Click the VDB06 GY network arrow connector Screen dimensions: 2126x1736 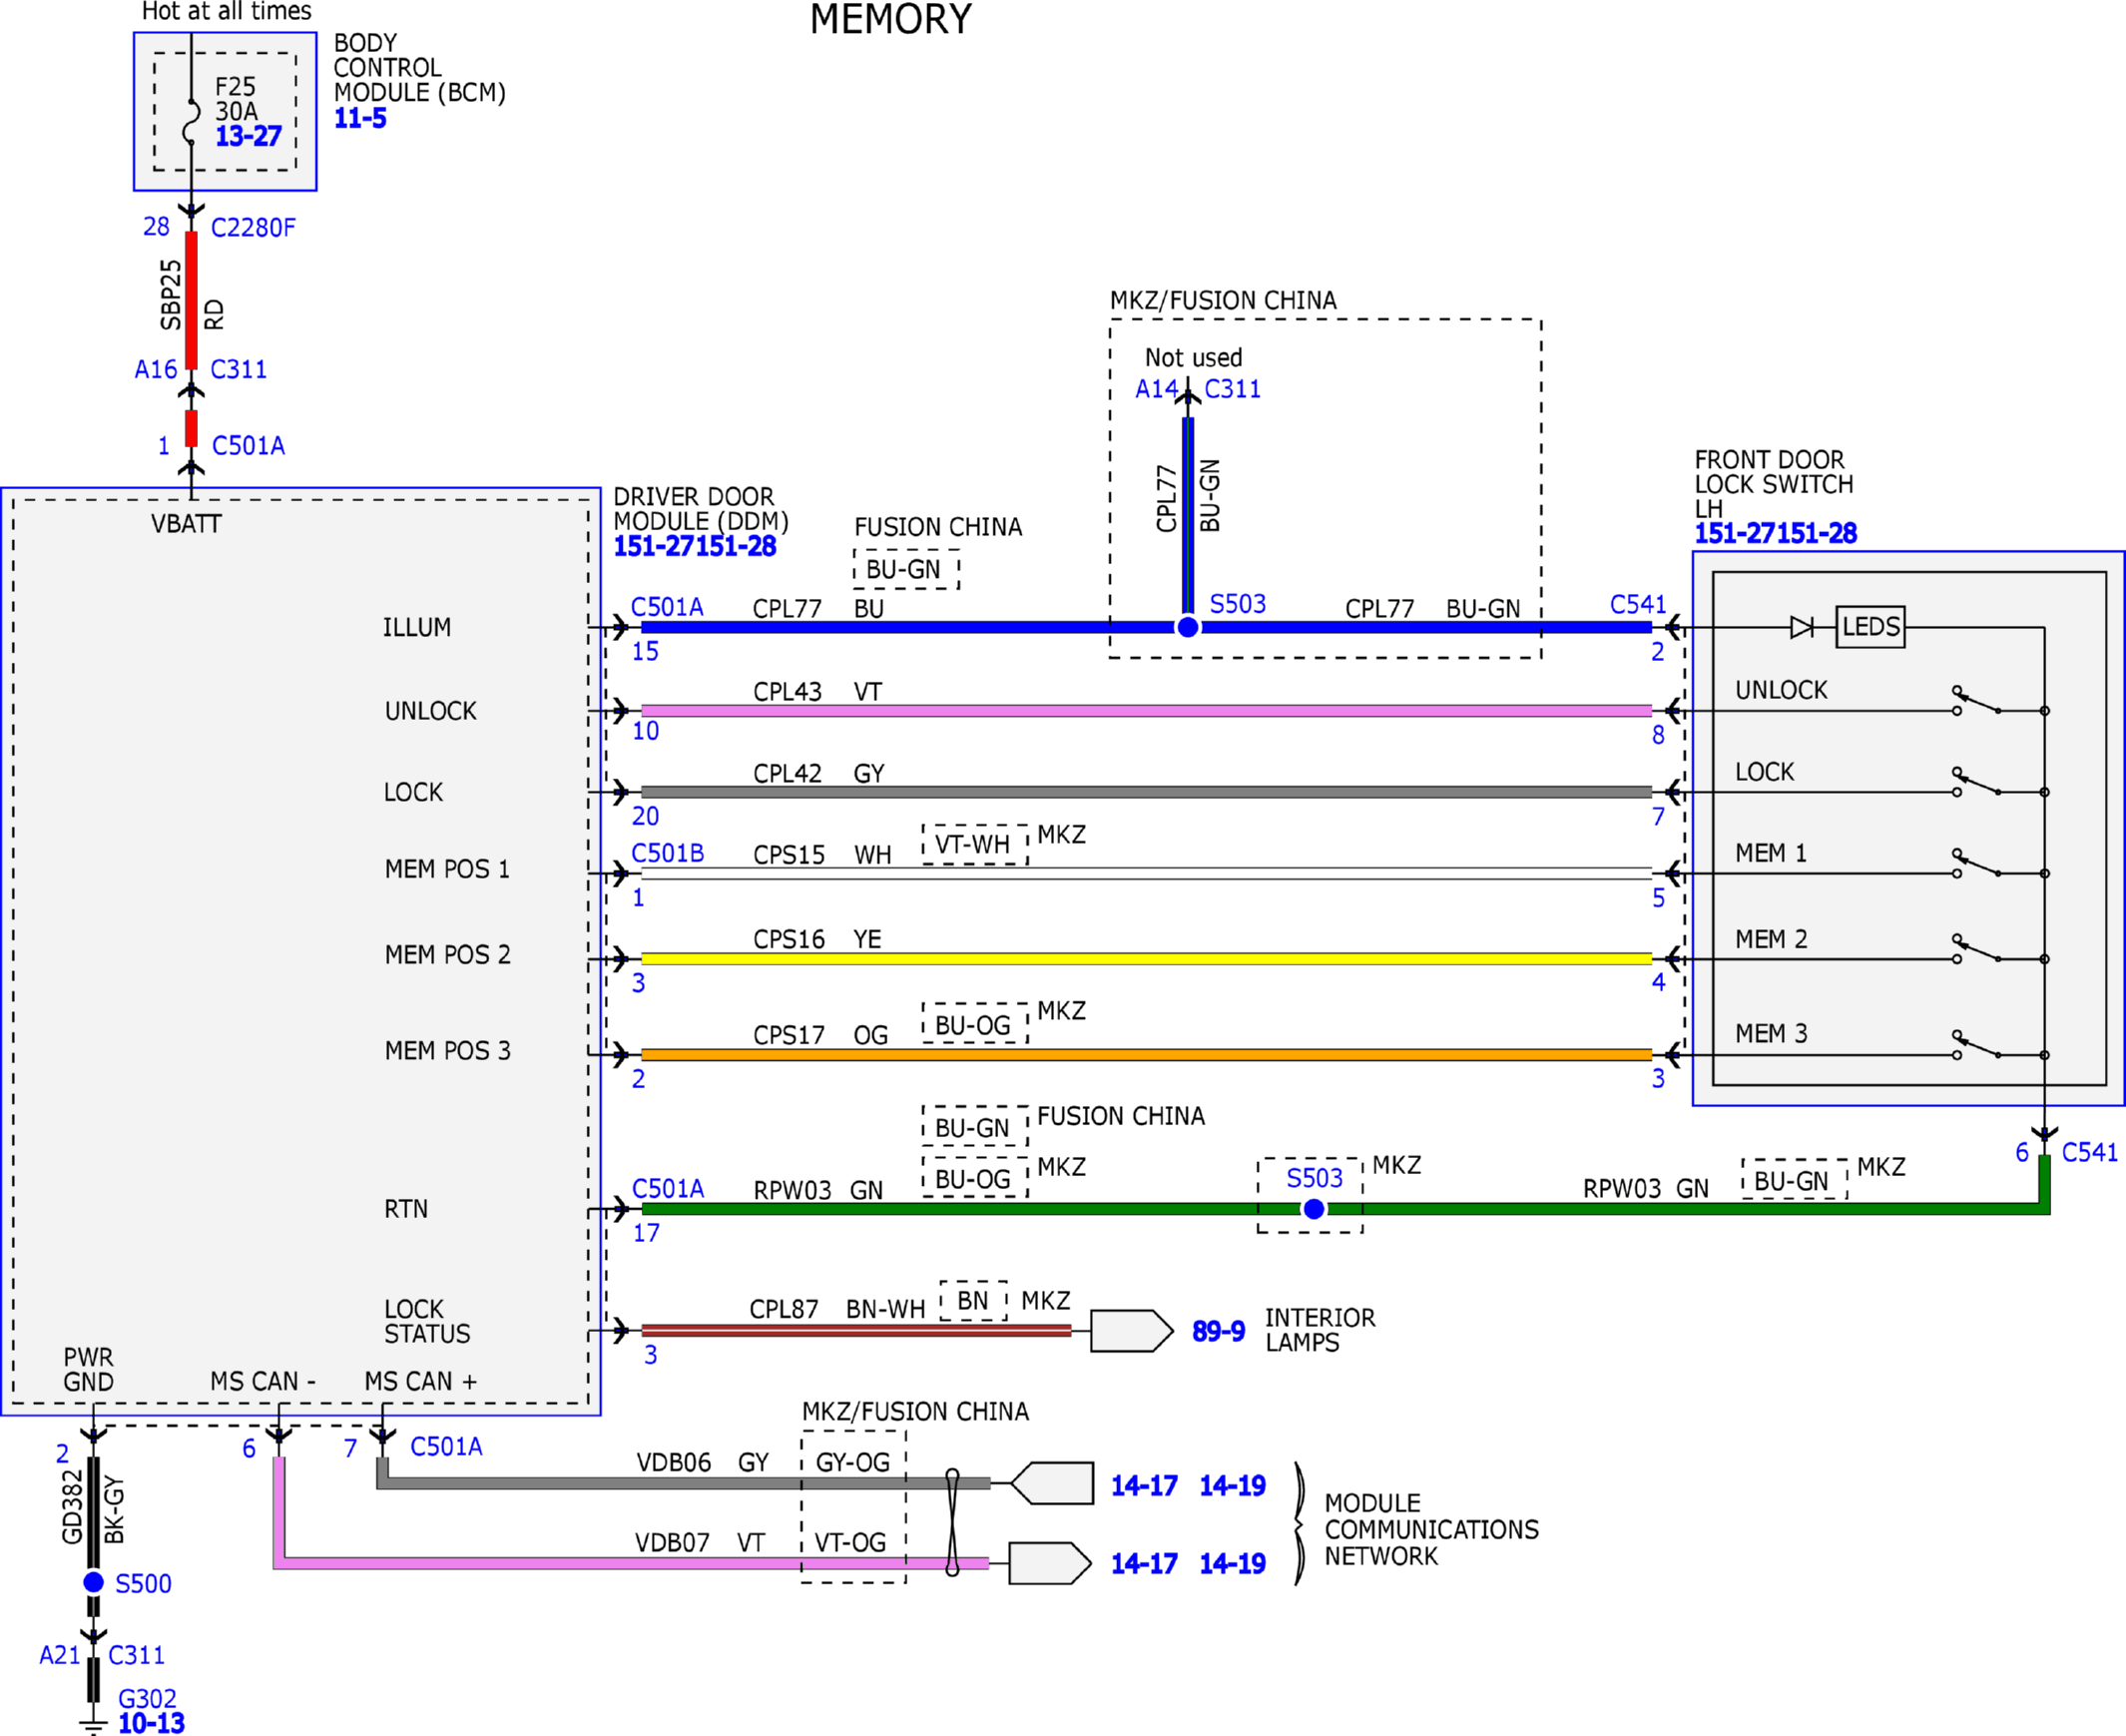click(x=1051, y=1483)
